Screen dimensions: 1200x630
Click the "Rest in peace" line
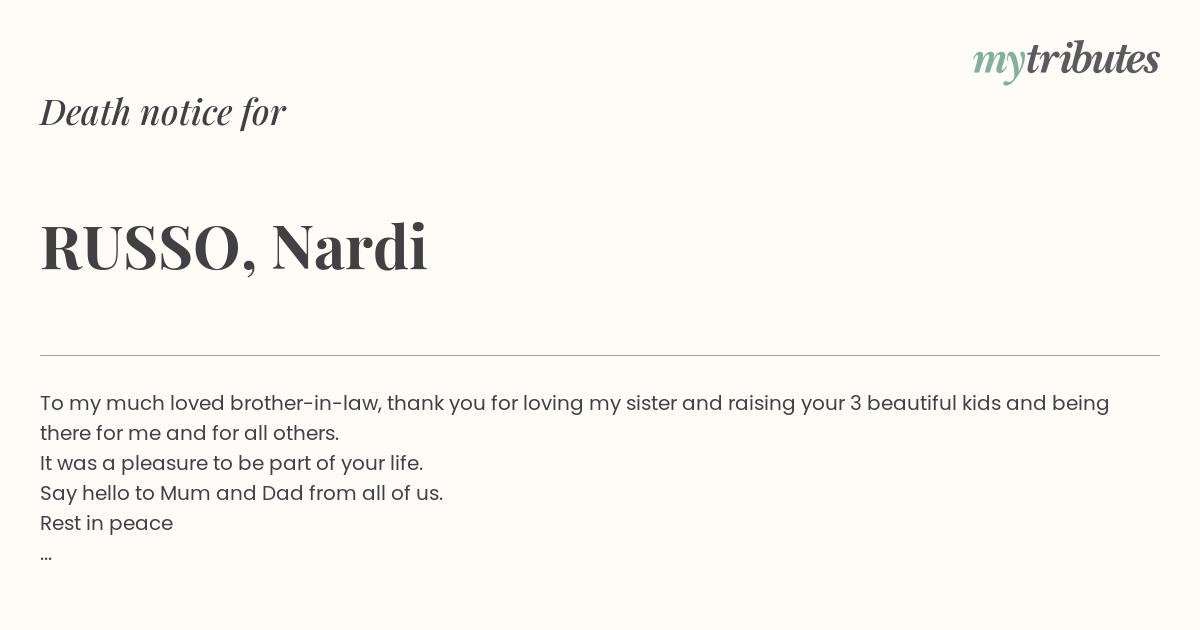(107, 523)
